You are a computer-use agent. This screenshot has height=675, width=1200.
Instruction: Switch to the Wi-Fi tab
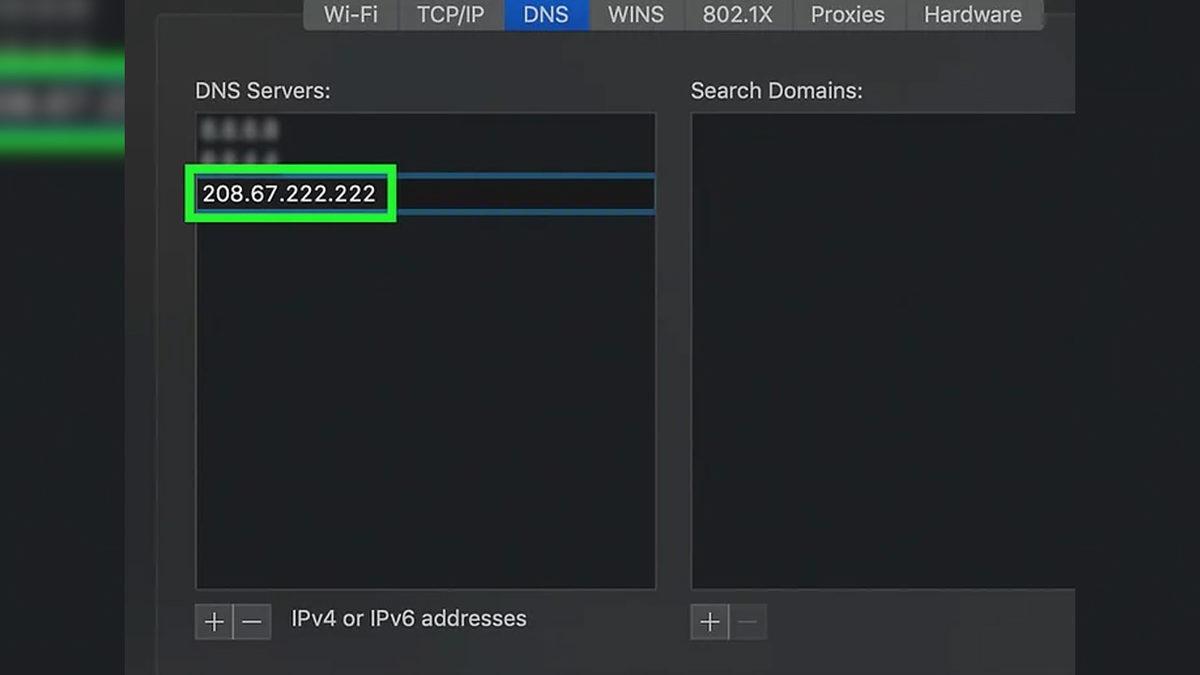352,15
